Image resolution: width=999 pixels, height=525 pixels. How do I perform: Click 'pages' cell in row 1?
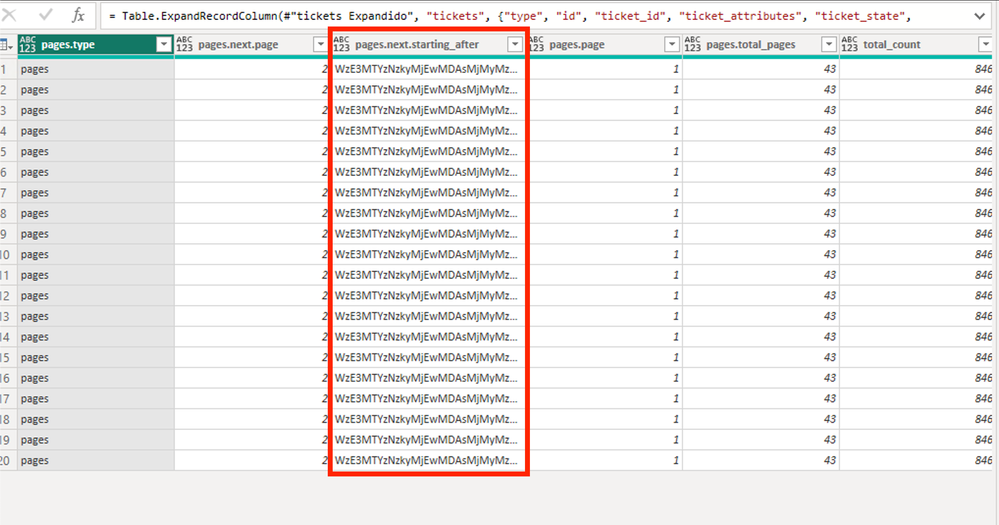96,69
